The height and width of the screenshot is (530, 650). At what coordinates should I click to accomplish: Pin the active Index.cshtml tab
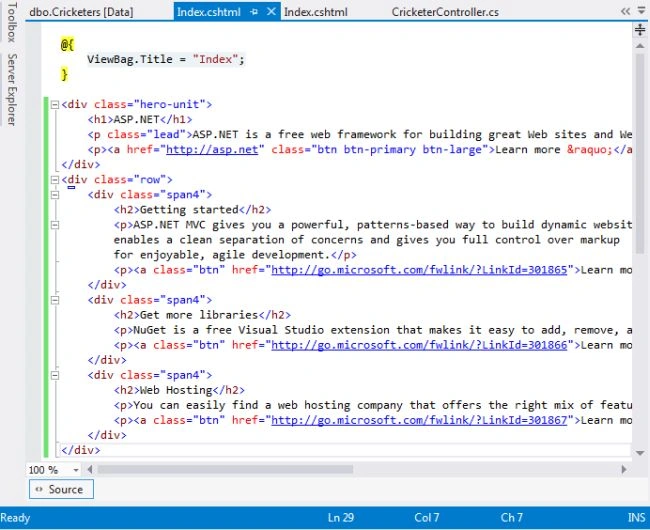[x=254, y=12]
